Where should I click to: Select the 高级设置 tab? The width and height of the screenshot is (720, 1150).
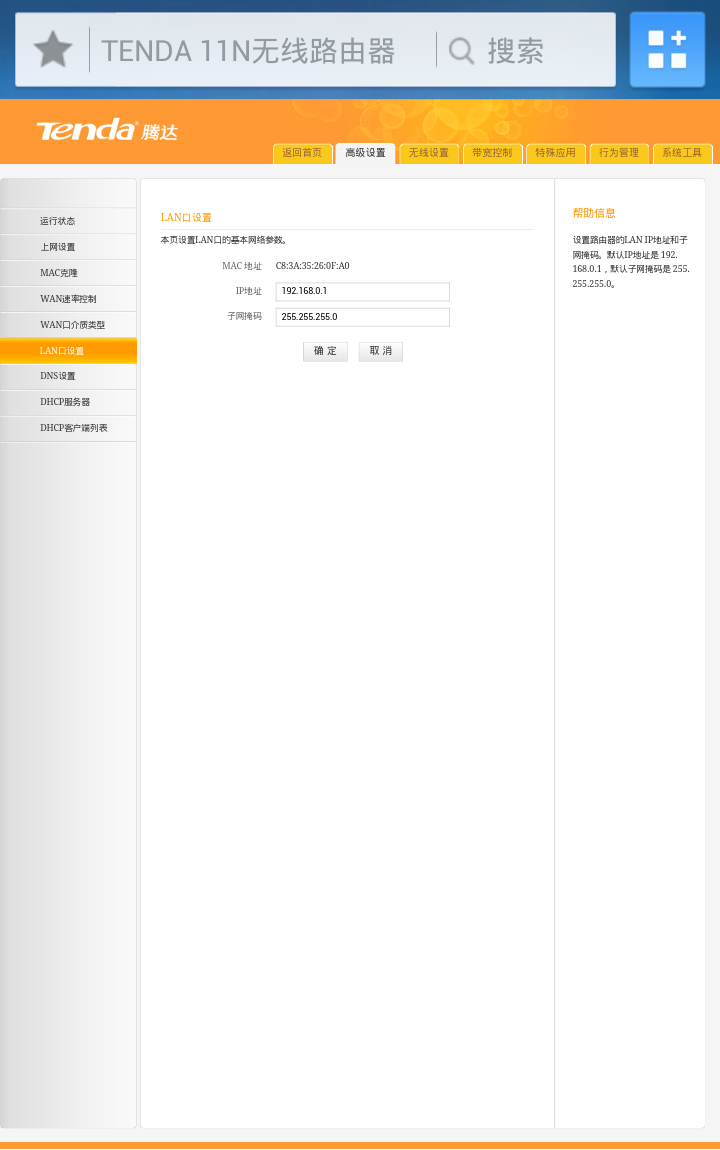pos(365,153)
